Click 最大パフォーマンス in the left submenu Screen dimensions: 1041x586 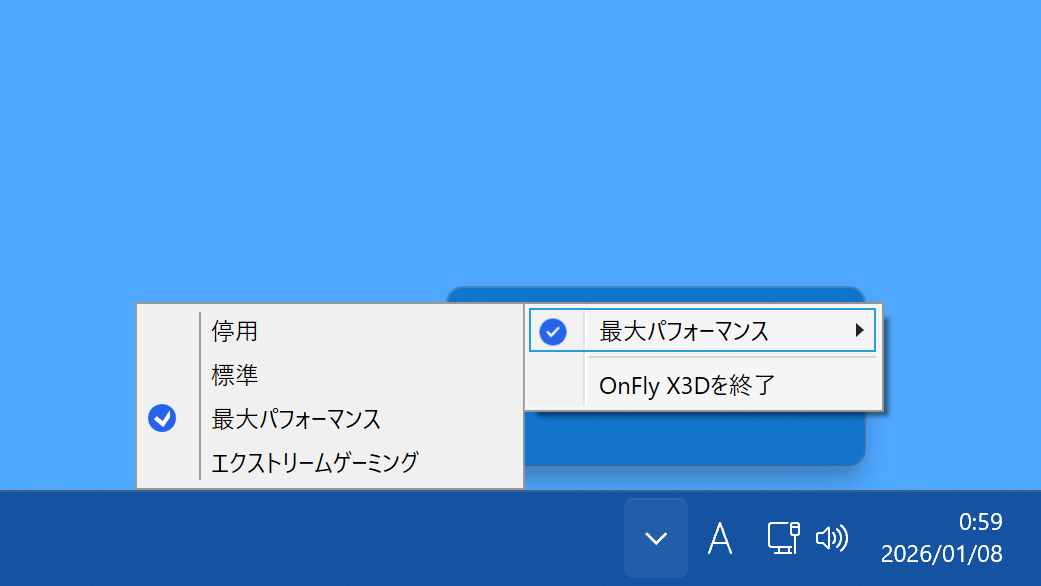[x=295, y=419]
